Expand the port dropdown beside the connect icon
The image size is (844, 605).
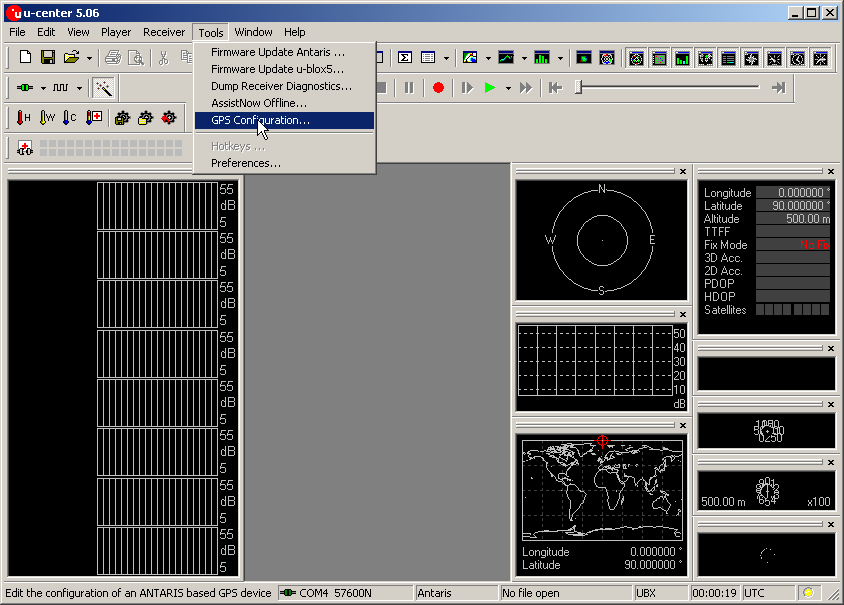(43, 88)
